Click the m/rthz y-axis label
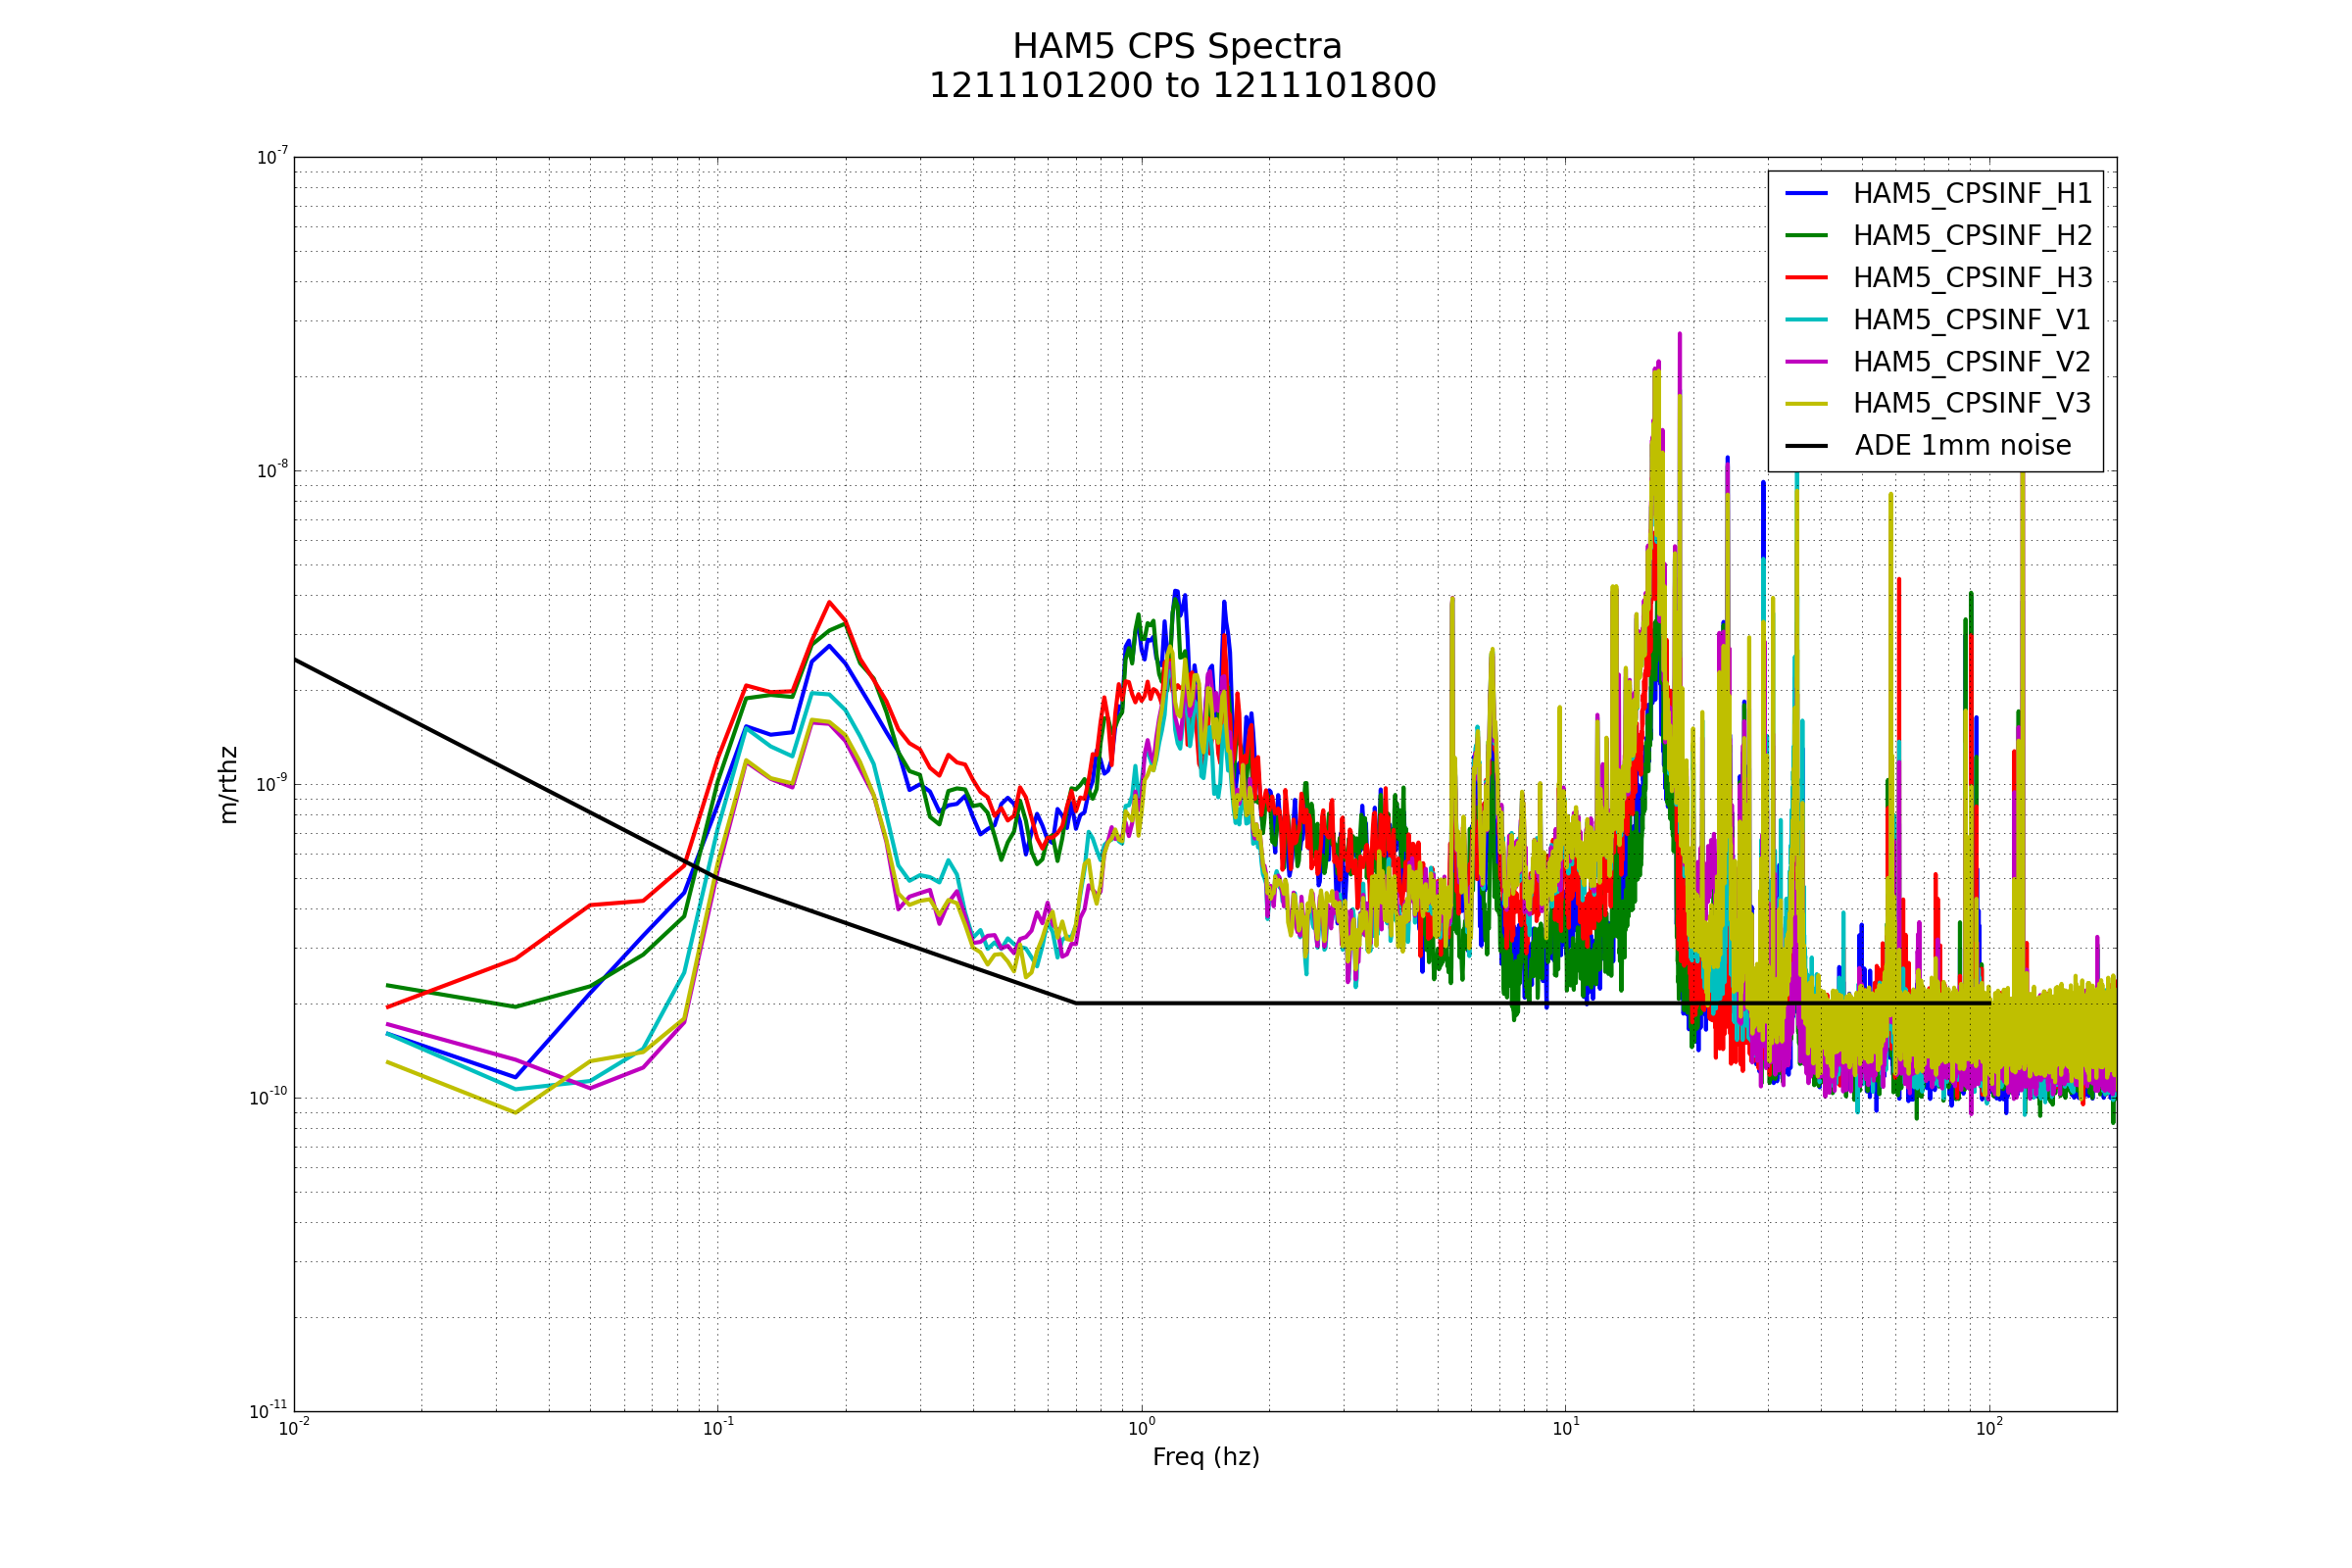Image resolution: width=2352 pixels, height=1568 pixels. click(x=229, y=785)
